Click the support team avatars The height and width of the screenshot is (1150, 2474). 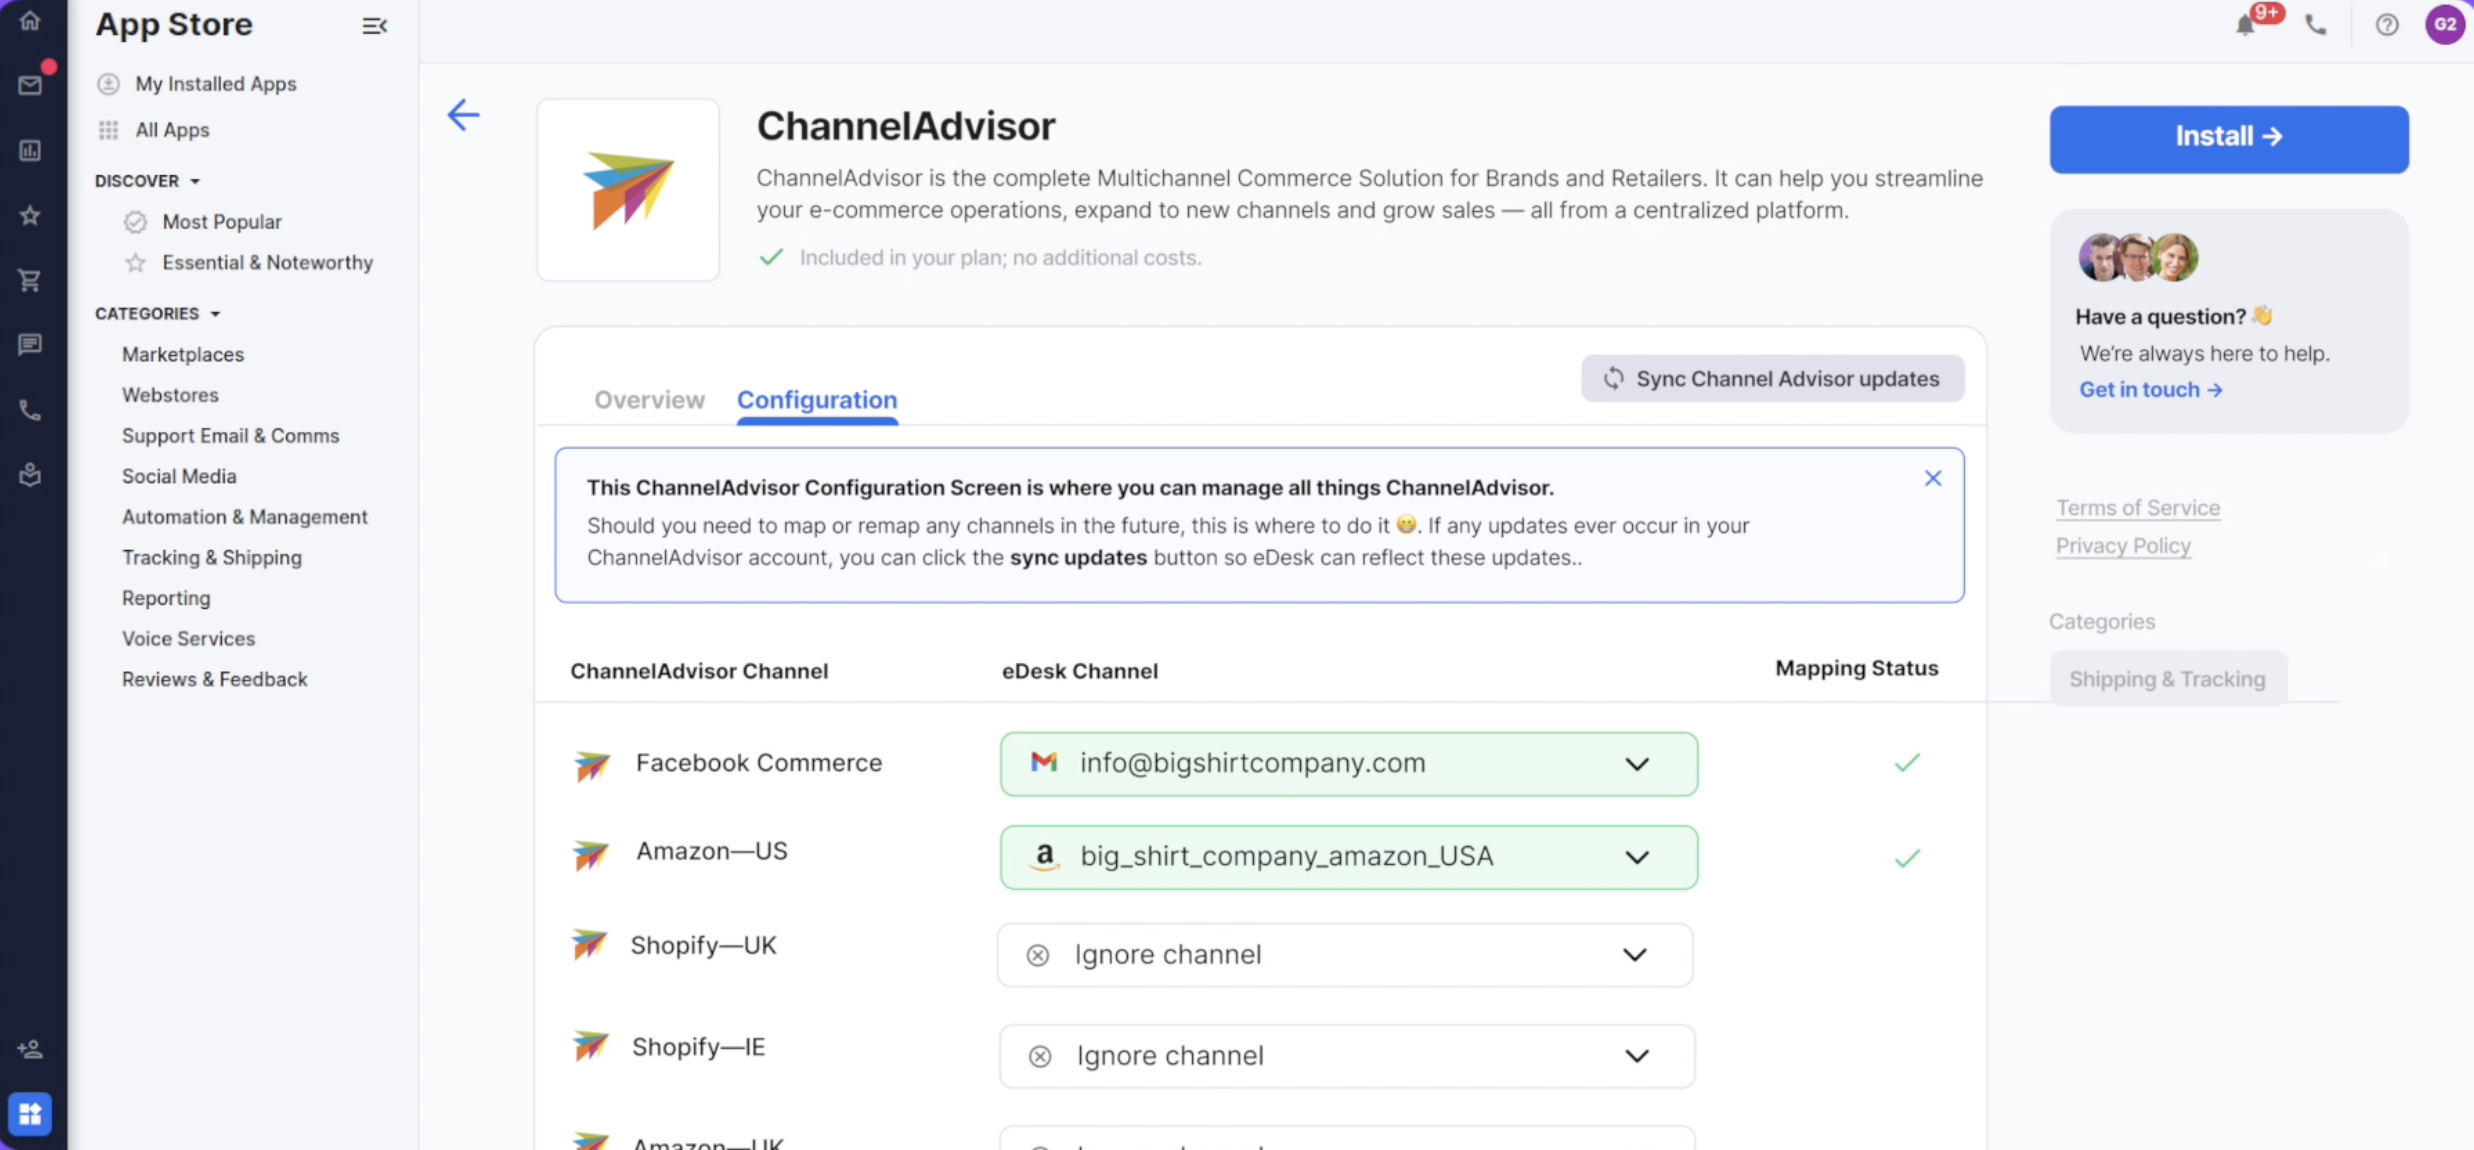2138,258
